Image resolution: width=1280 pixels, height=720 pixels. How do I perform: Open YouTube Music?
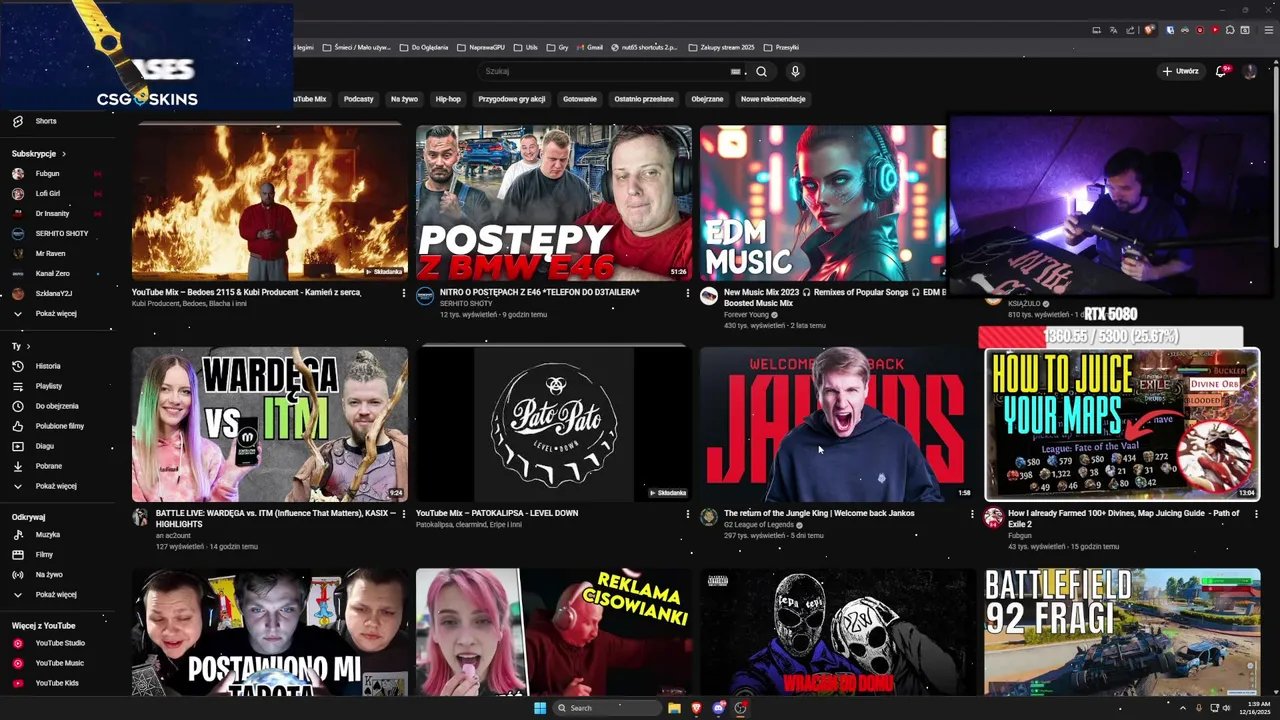(x=59, y=663)
